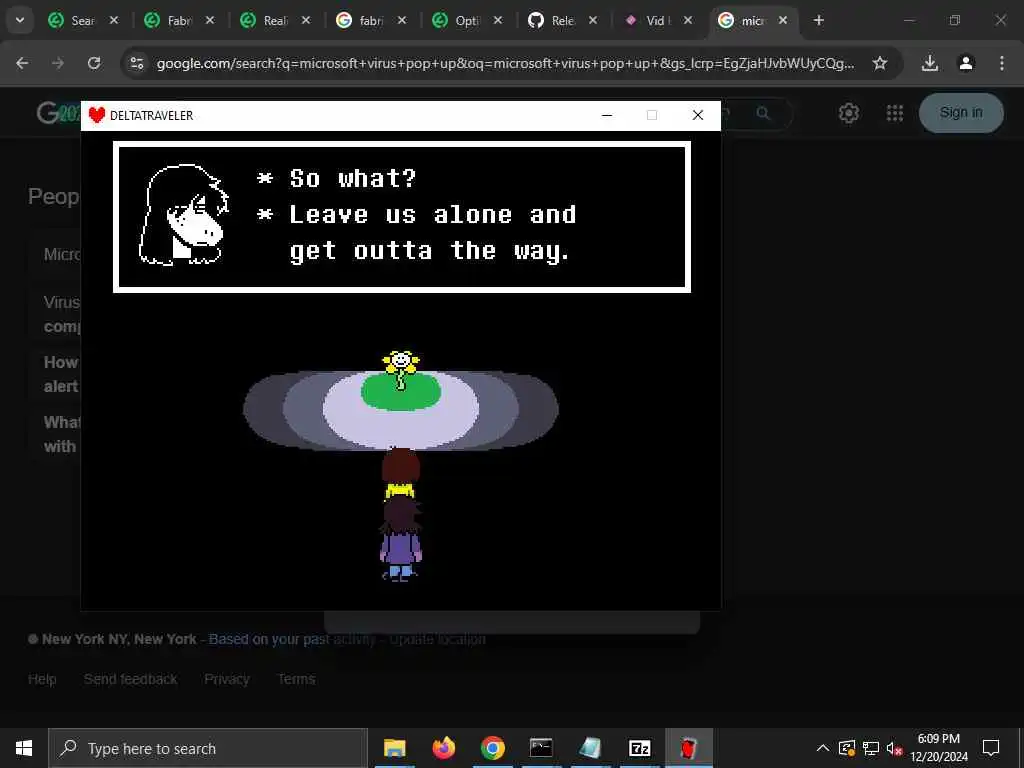This screenshot has height=768, width=1024.
Task: Click the DELTATRAVELER red heart icon
Action: coord(97,115)
